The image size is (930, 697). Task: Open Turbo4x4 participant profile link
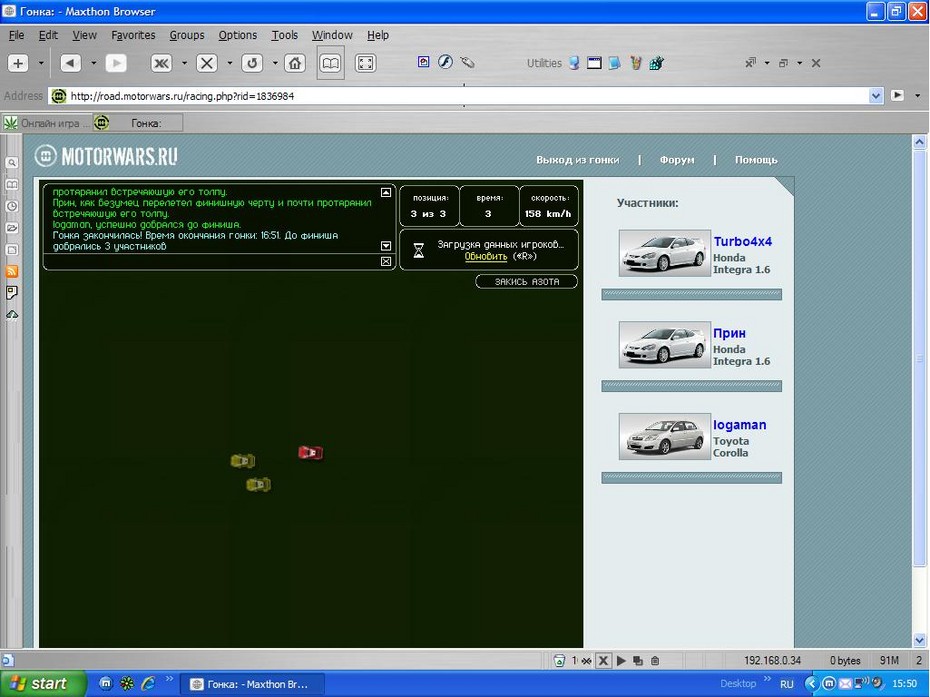(743, 241)
